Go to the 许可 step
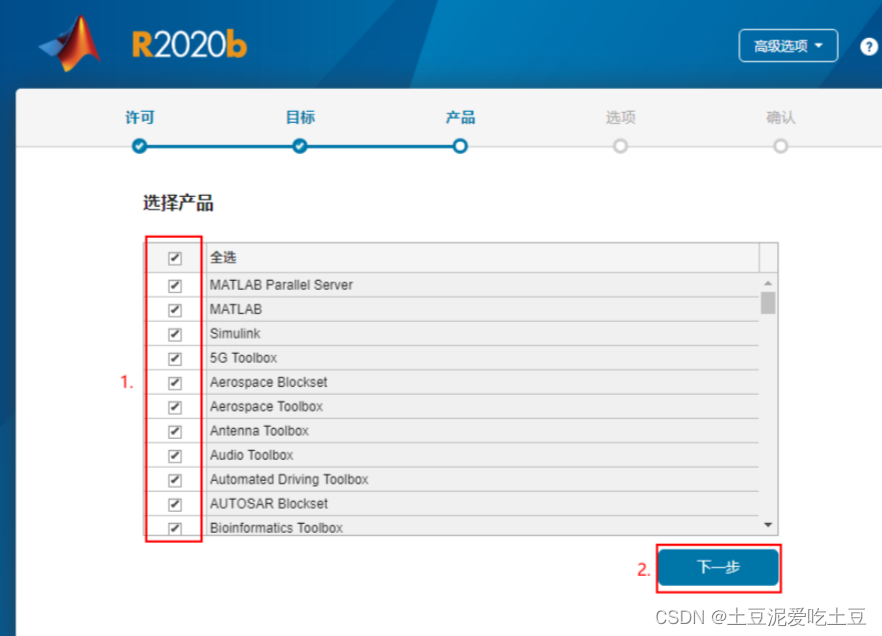The image size is (882, 636). (140, 118)
